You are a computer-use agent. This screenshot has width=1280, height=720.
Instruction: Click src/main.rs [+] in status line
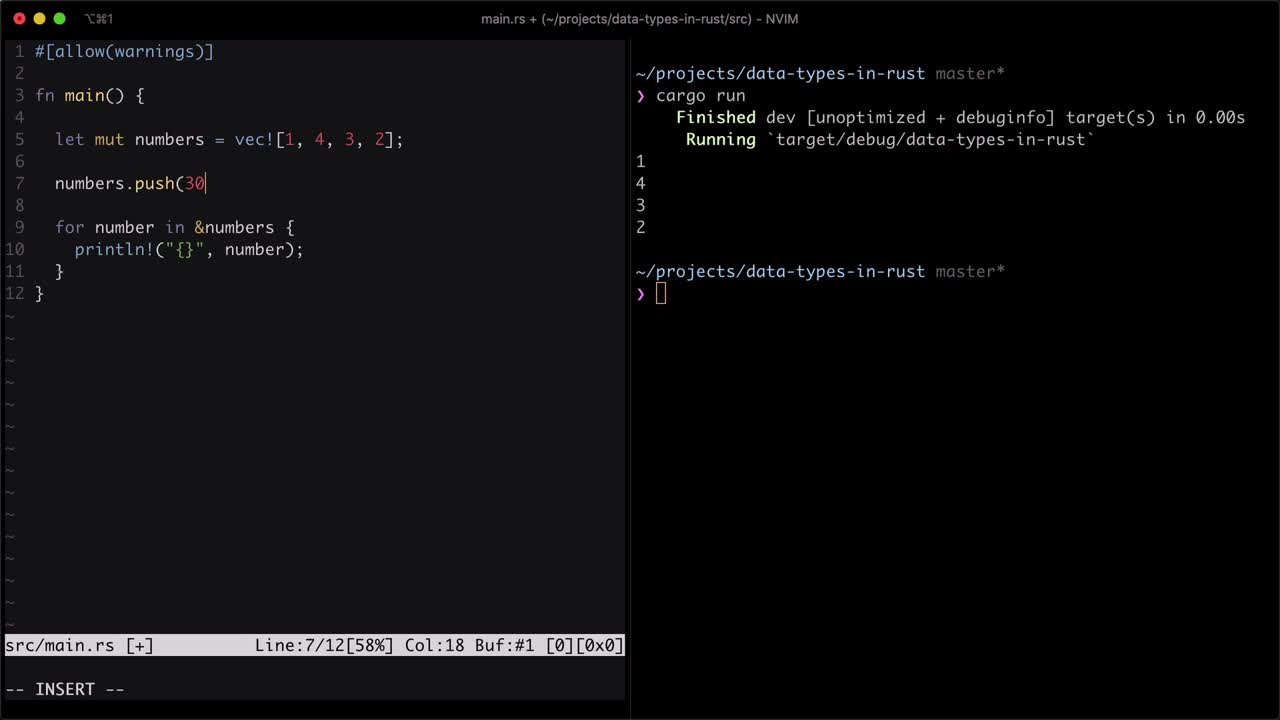coord(79,646)
